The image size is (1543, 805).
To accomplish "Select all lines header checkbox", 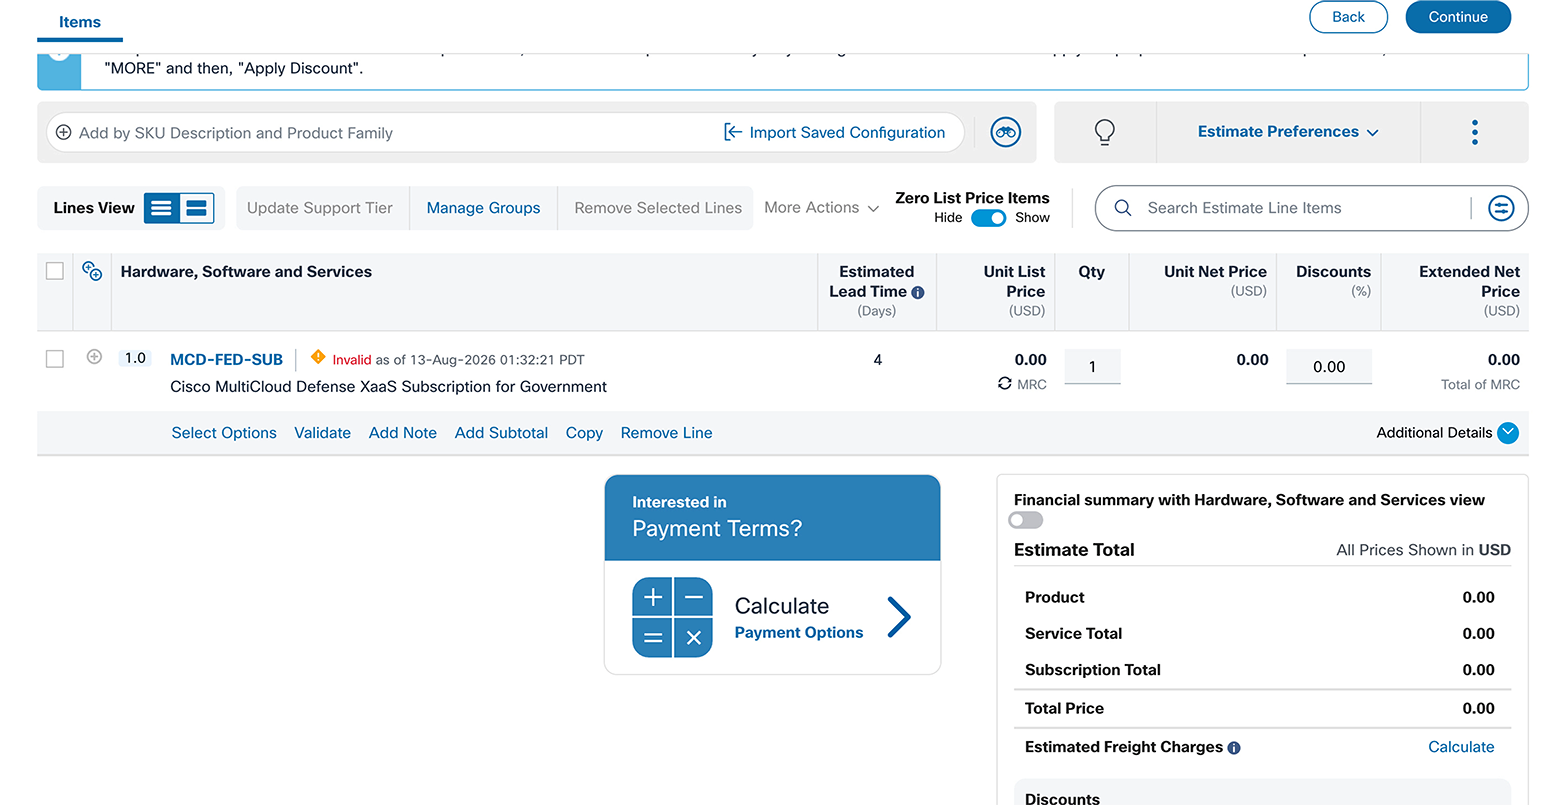I will click(55, 271).
